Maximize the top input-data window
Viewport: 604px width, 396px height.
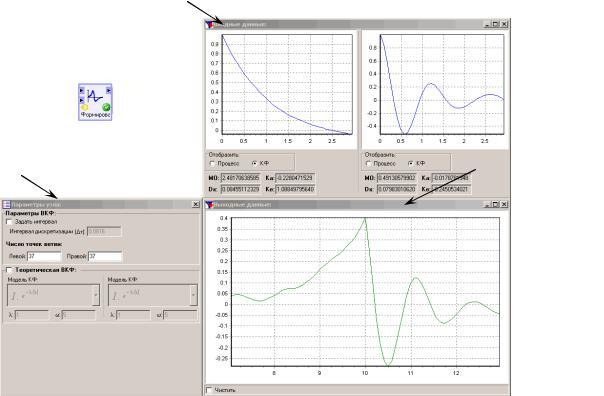495,24
